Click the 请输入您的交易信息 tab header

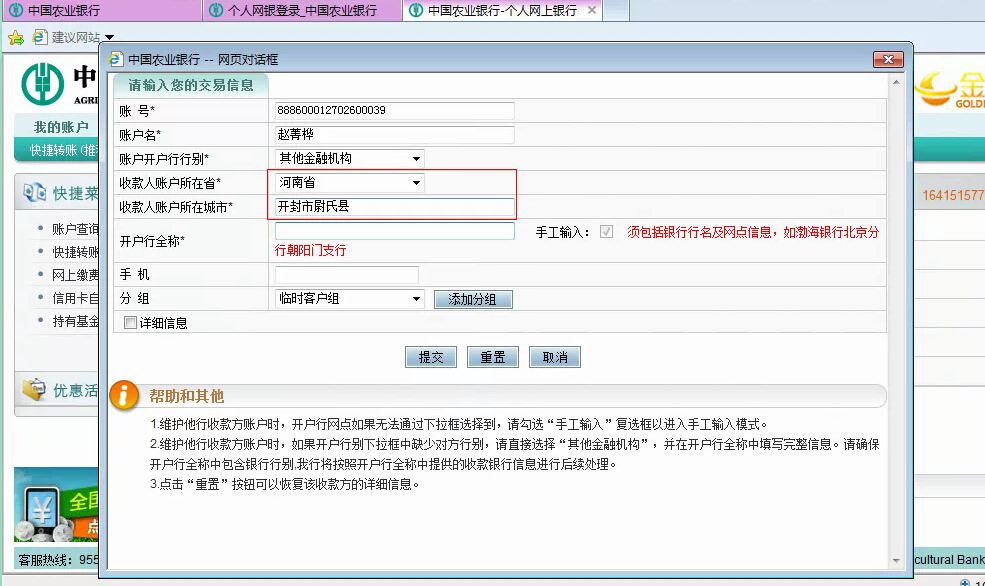click(191, 85)
